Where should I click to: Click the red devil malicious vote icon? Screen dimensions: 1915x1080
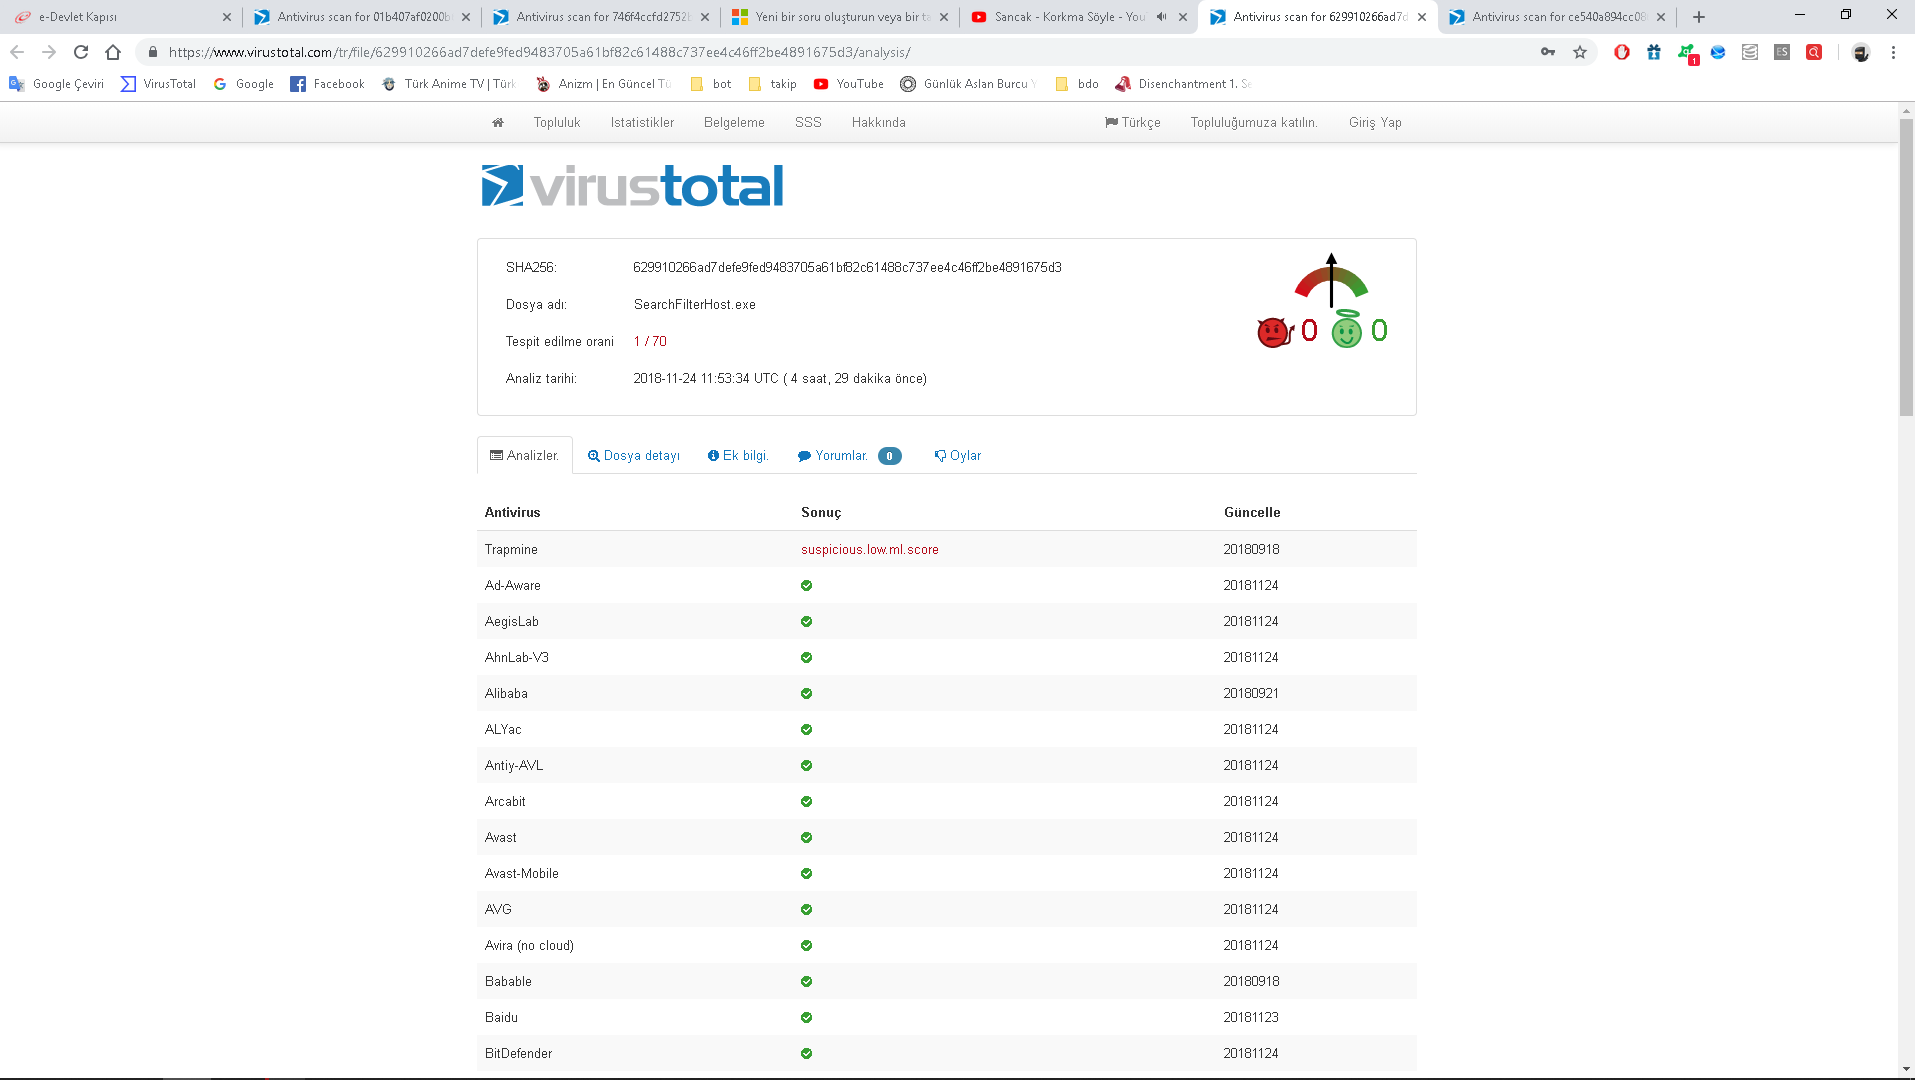coord(1275,331)
